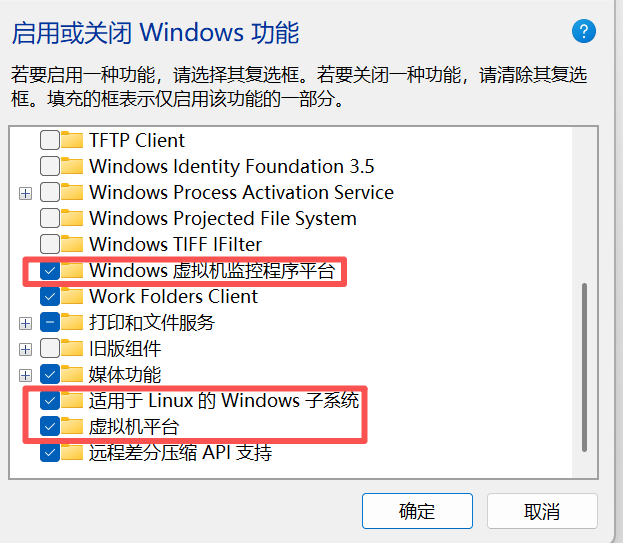Select the Windows TIFF IFilter list item

175,244
